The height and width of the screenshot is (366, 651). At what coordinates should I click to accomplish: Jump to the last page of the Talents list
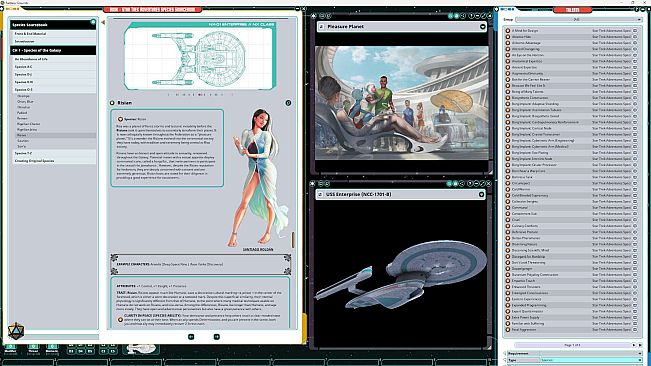(640, 345)
